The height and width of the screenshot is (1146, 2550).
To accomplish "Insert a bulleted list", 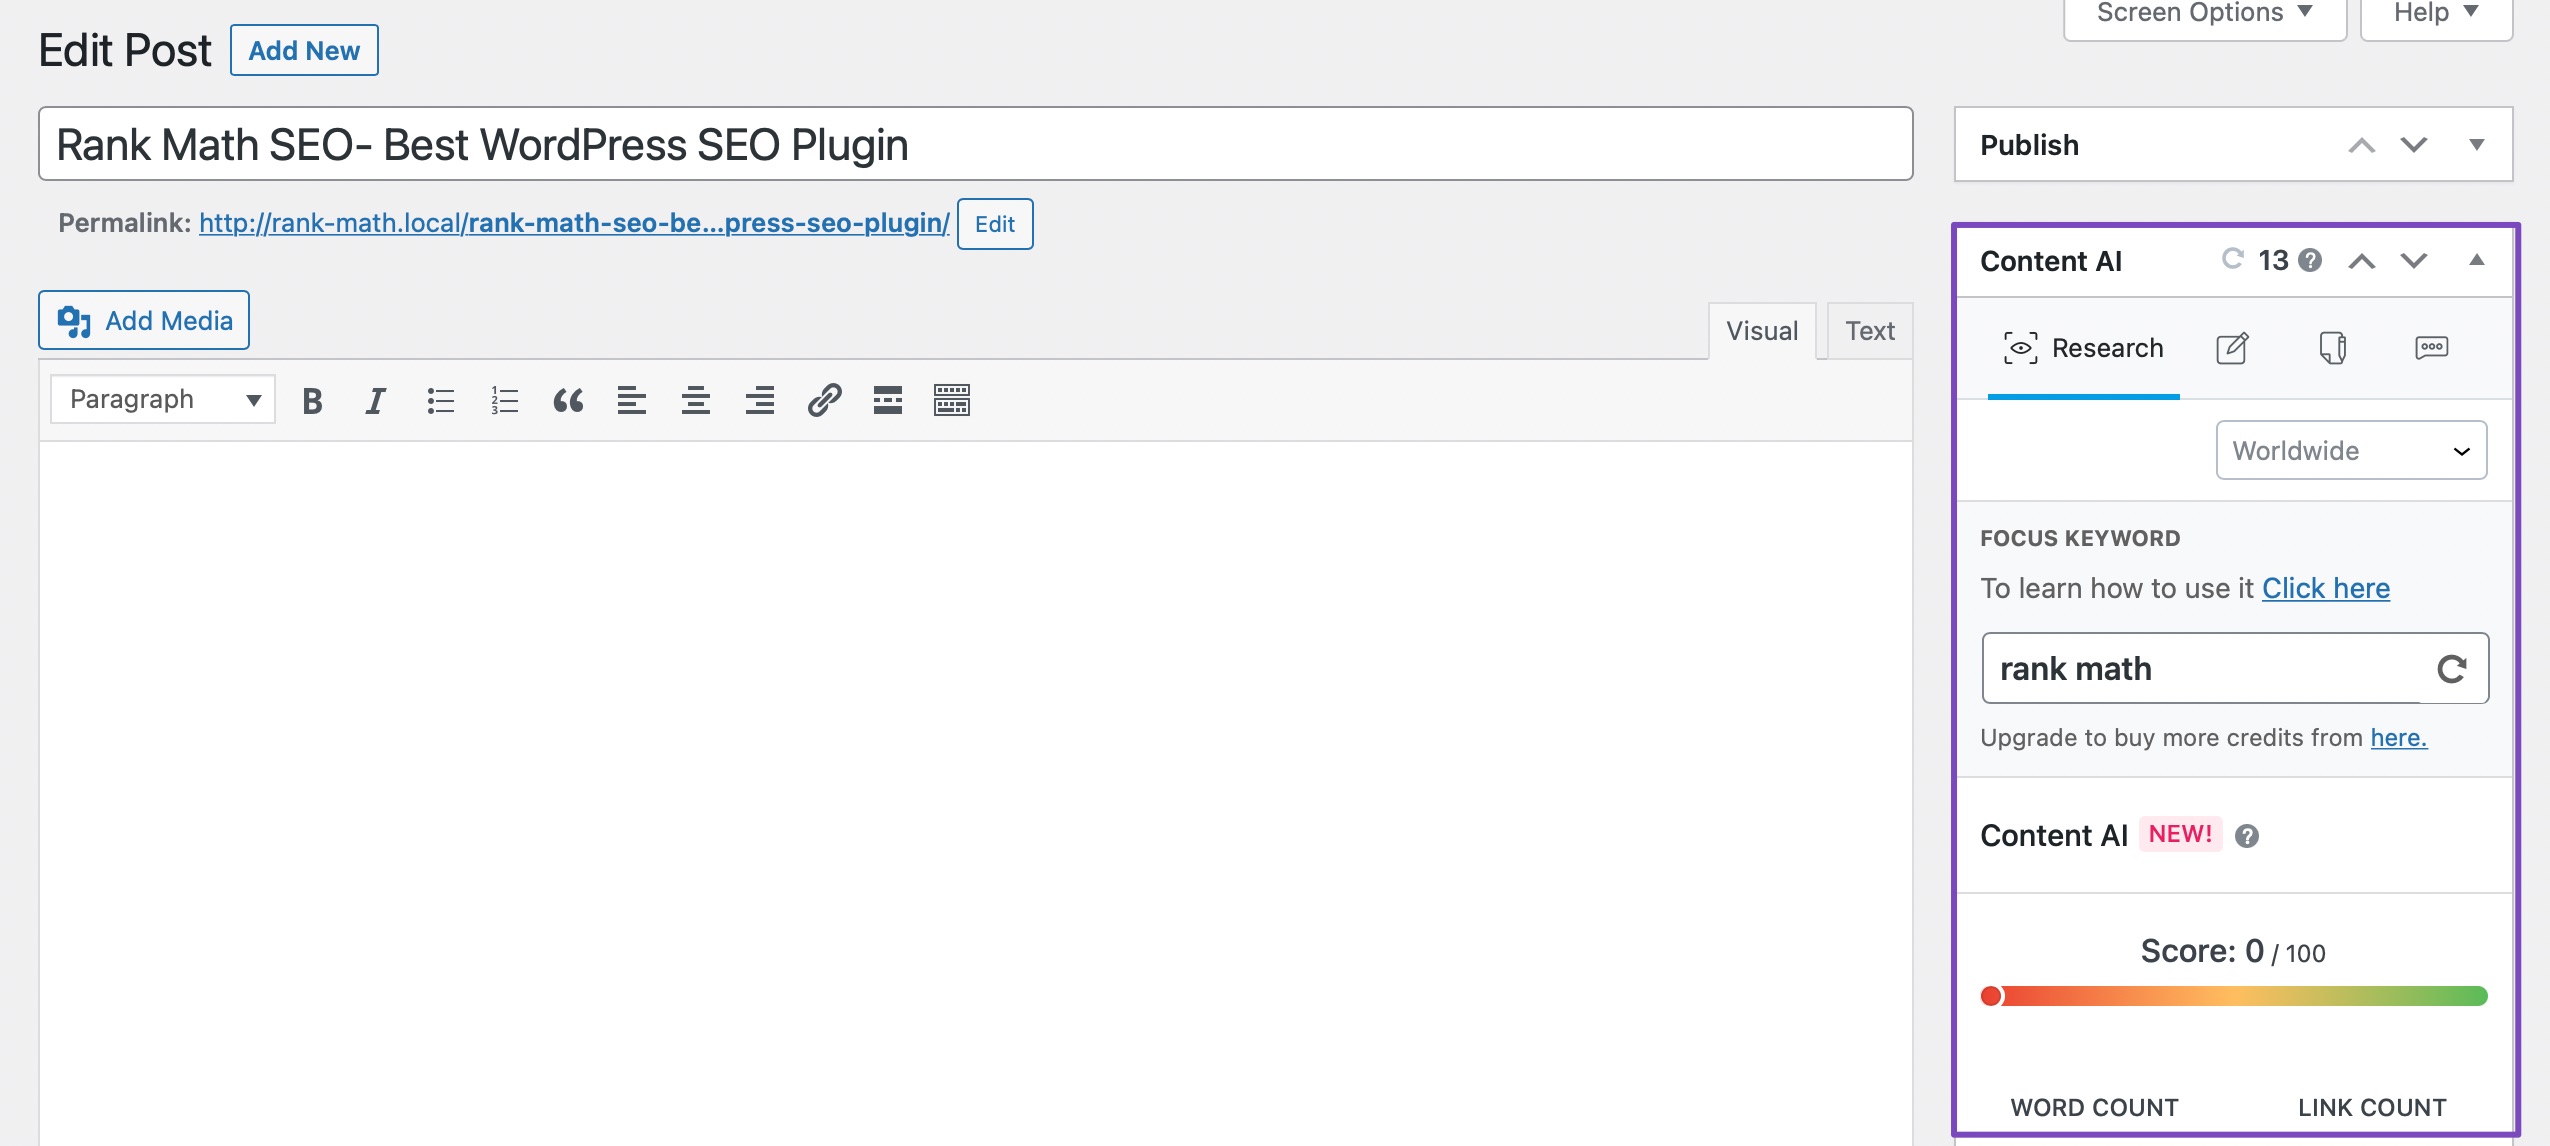I will pos(440,401).
